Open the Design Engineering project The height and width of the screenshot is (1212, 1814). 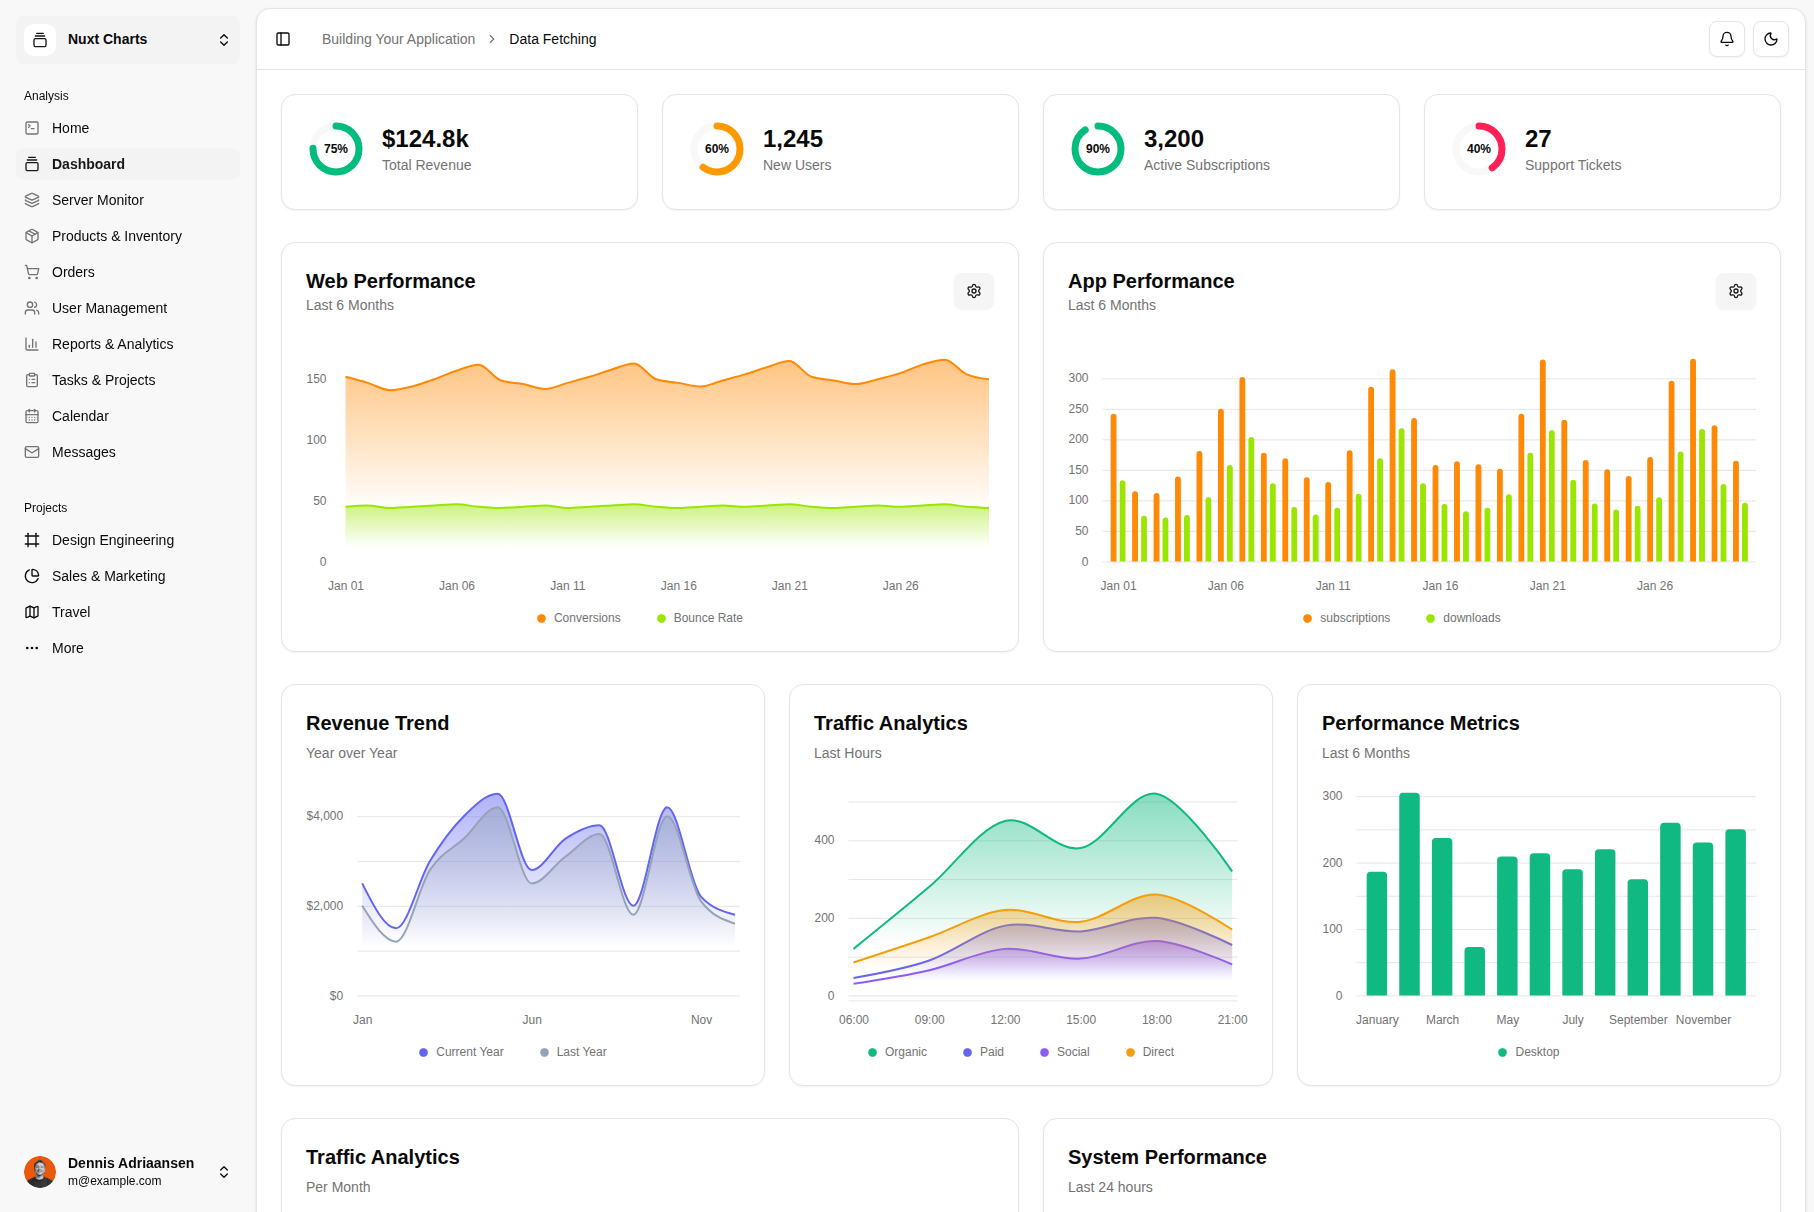[112, 540]
